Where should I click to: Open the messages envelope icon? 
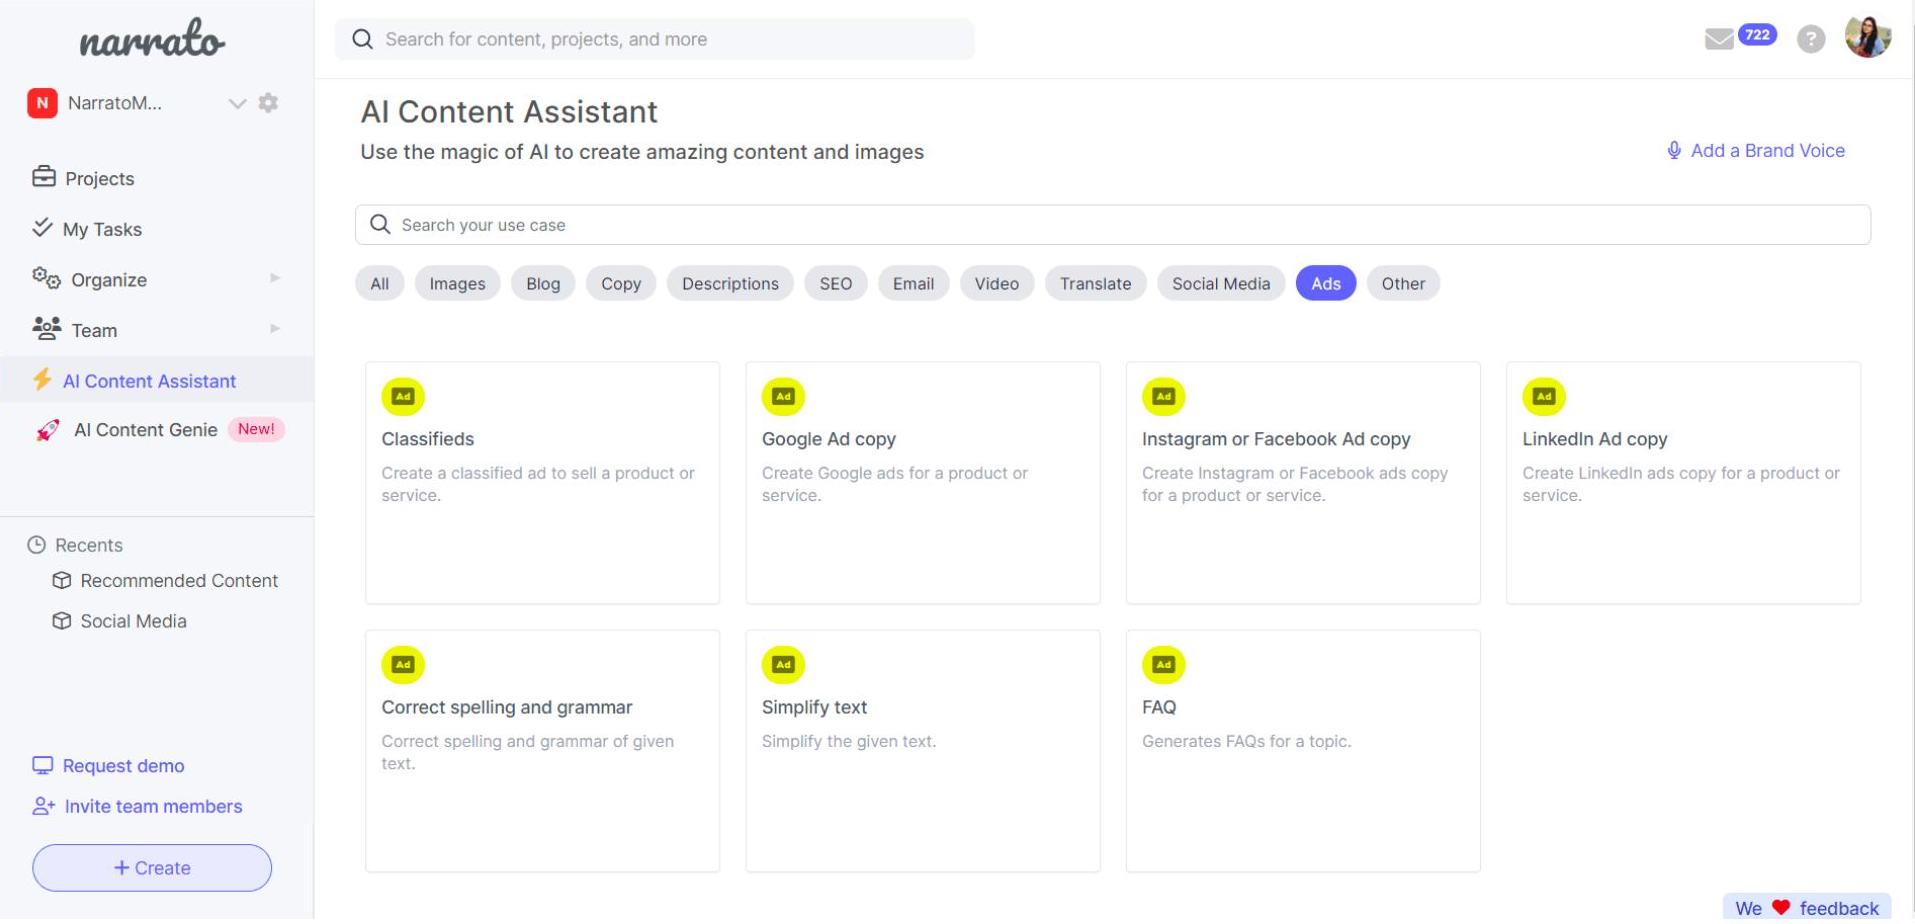tap(1719, 39)
